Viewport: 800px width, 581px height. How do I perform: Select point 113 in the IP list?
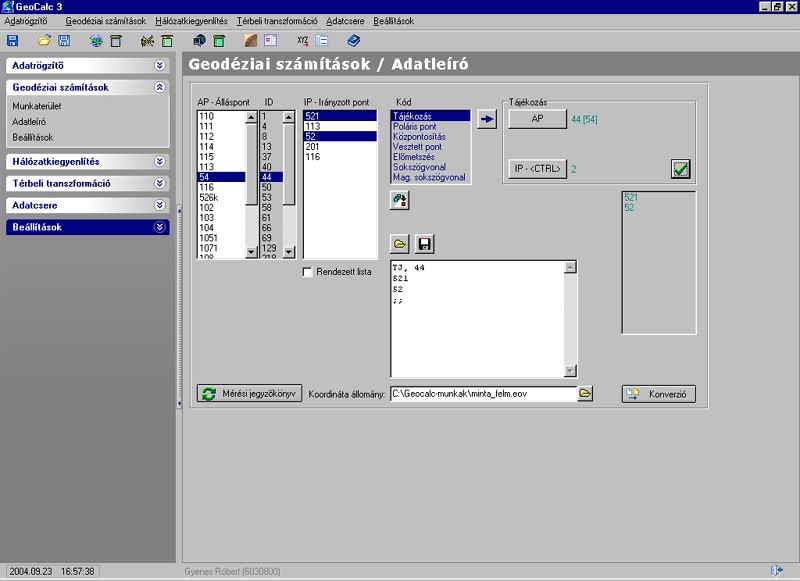point(340,127)
